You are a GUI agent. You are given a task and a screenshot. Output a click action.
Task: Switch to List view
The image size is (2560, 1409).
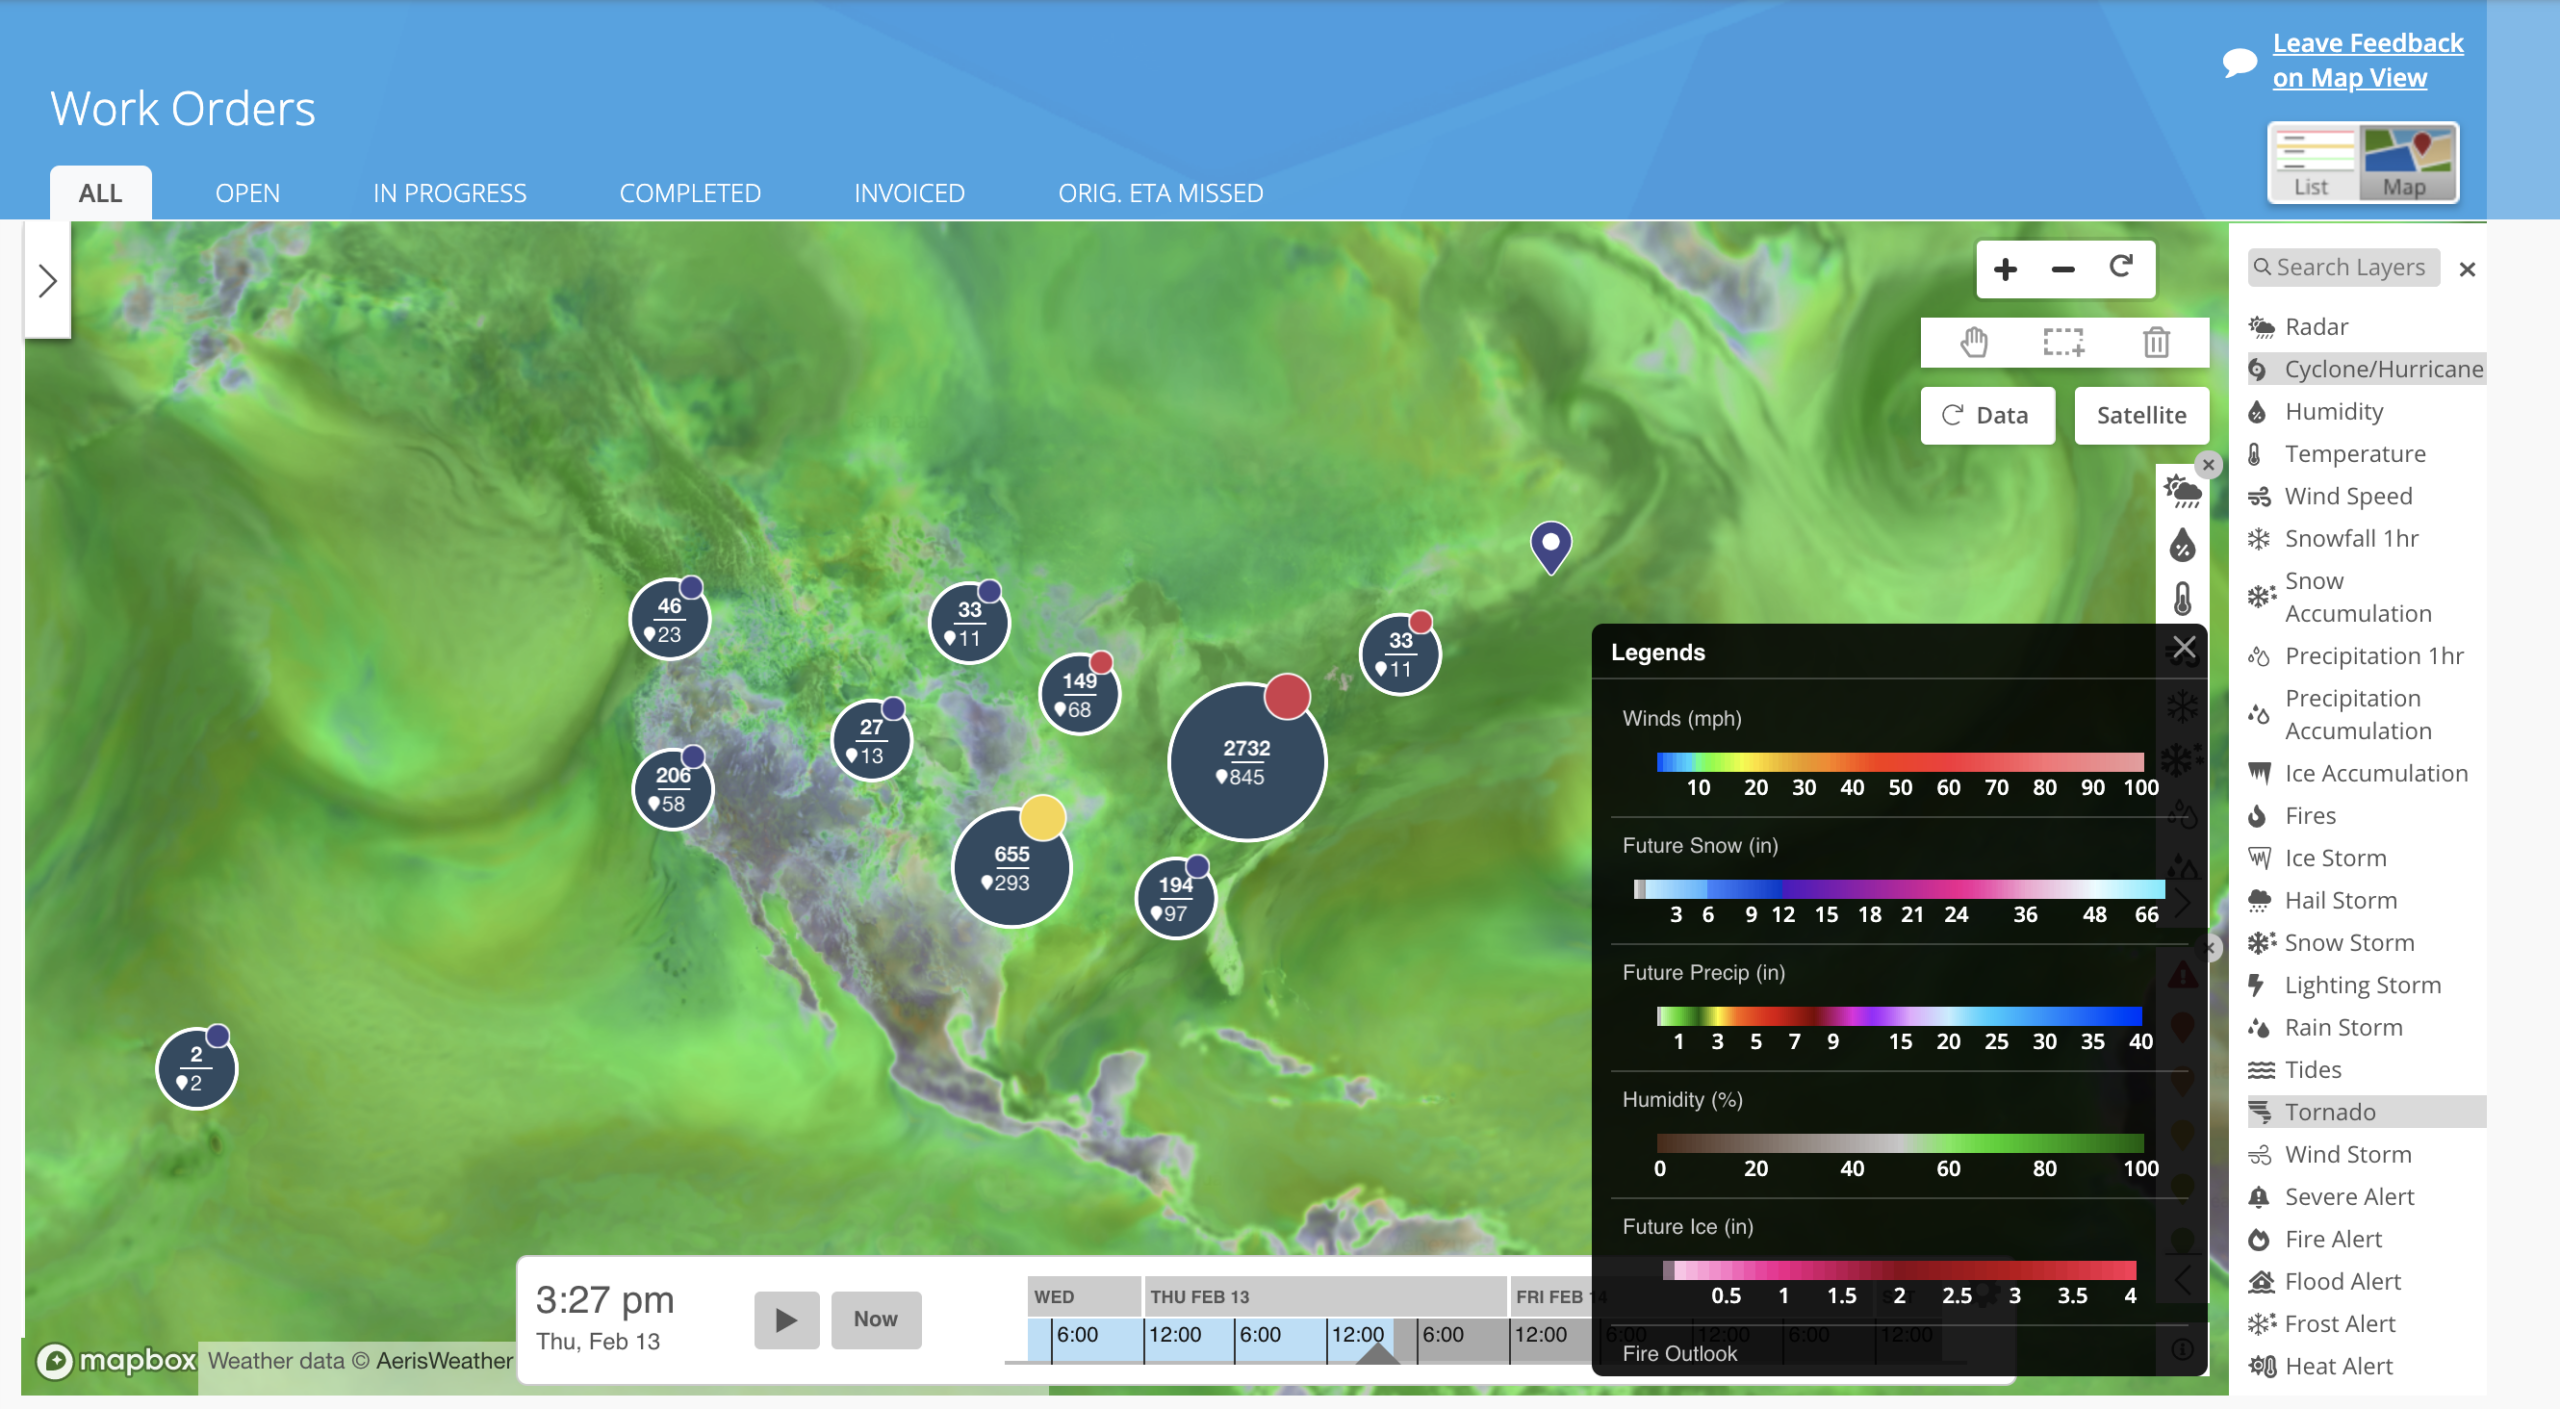point(2313,163)
